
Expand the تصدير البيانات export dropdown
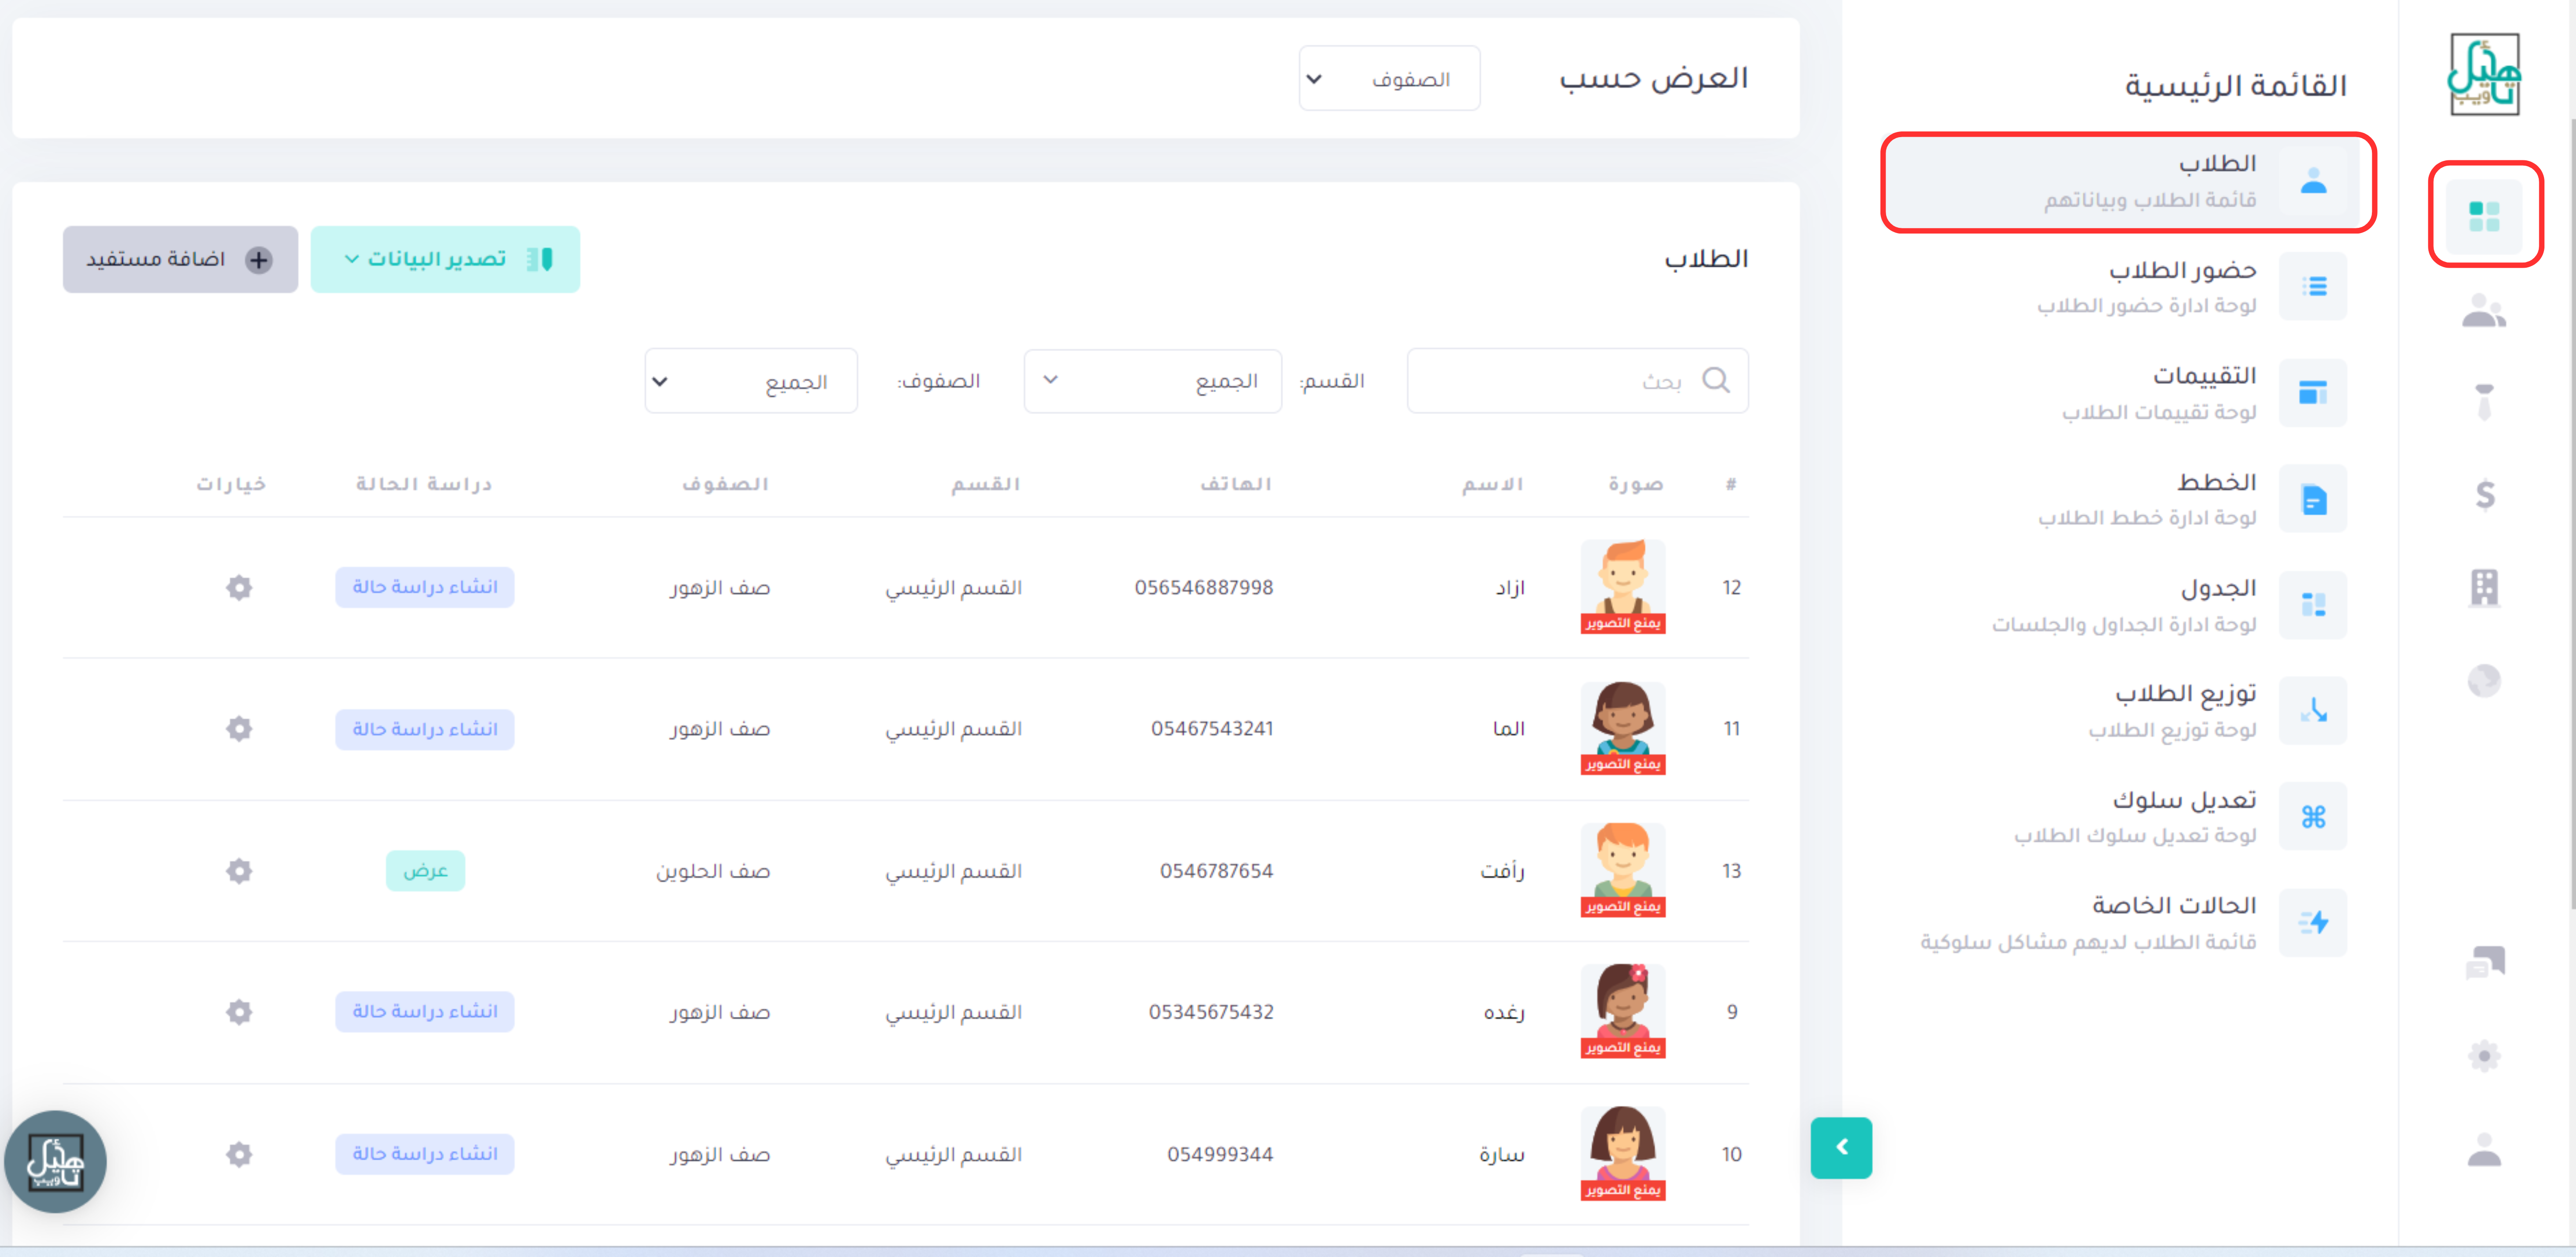[445, 259]
